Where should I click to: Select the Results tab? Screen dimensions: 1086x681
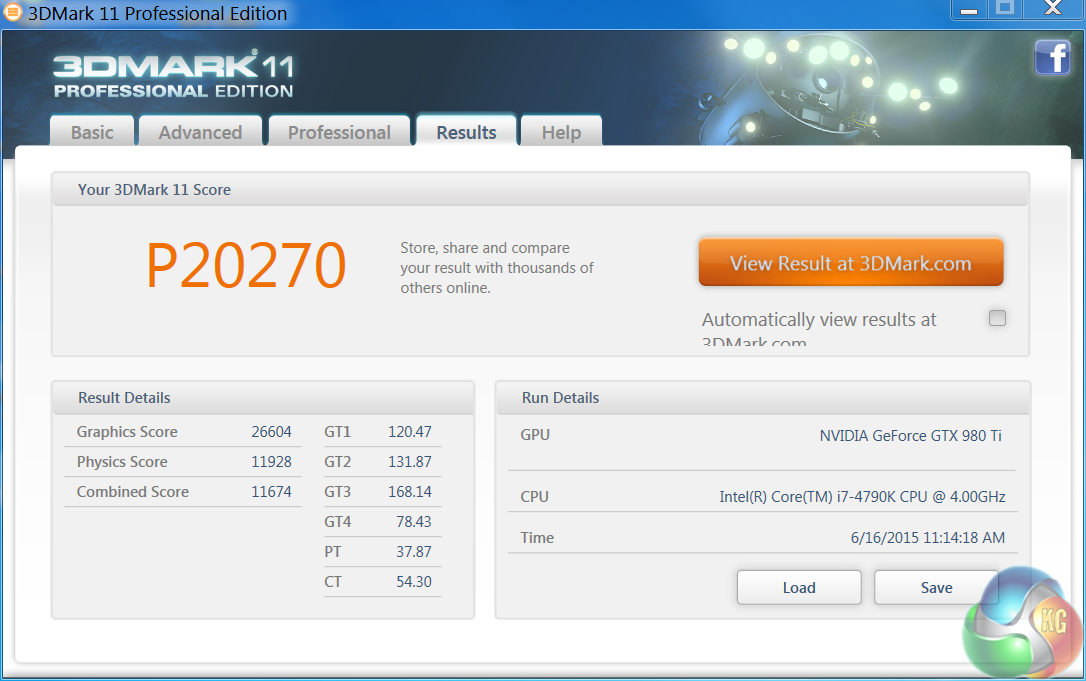466,132
